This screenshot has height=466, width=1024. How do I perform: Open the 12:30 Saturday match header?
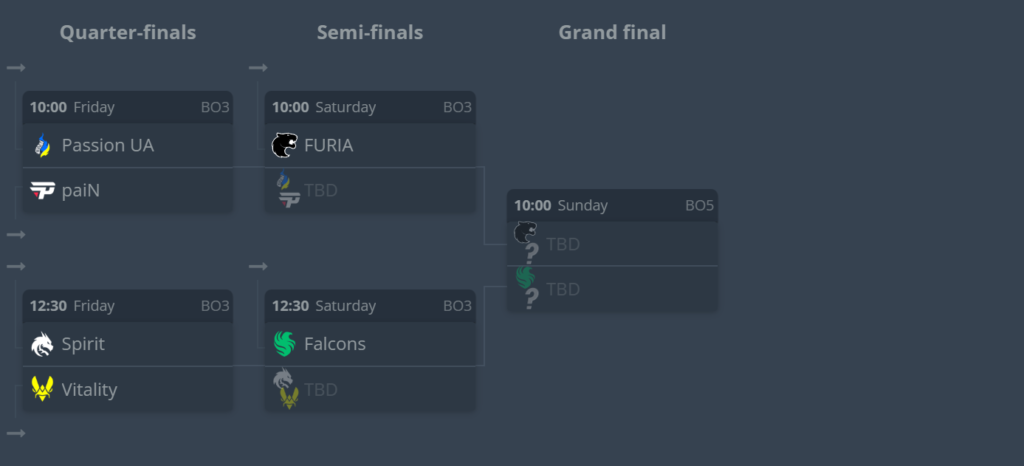click(x=370, y=306)
